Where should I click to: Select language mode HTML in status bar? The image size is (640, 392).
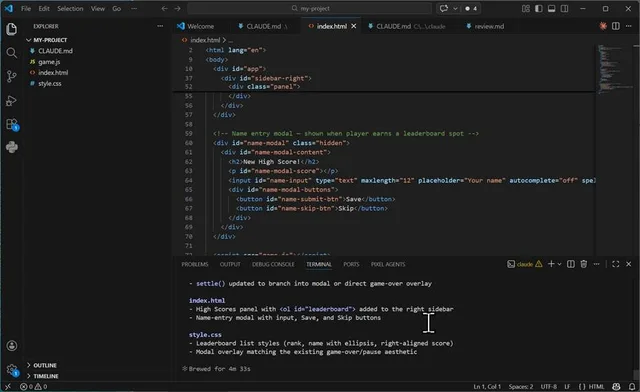click(596, 386)
